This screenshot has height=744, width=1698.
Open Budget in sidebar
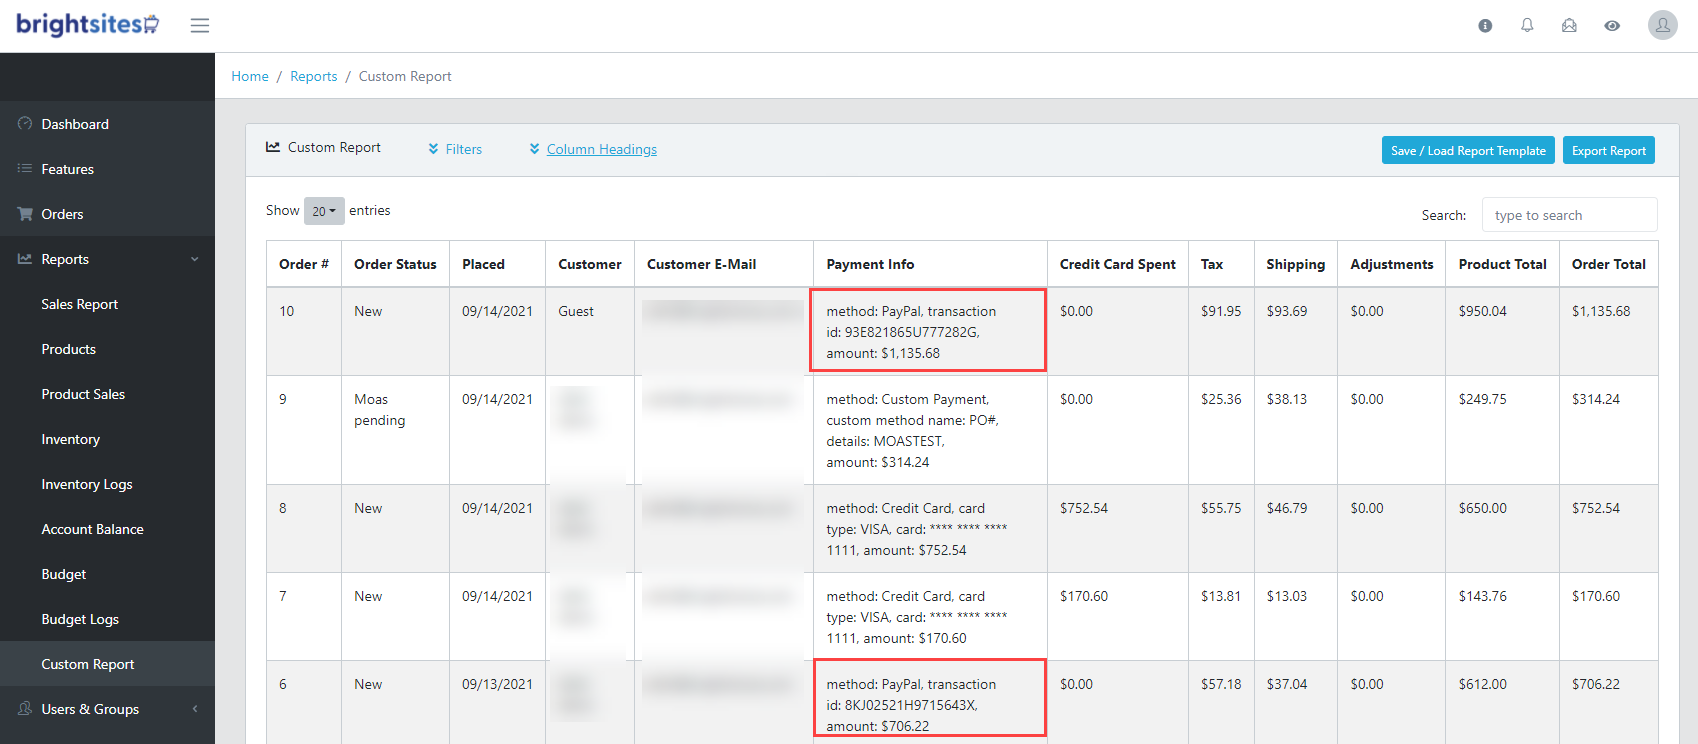64,574
